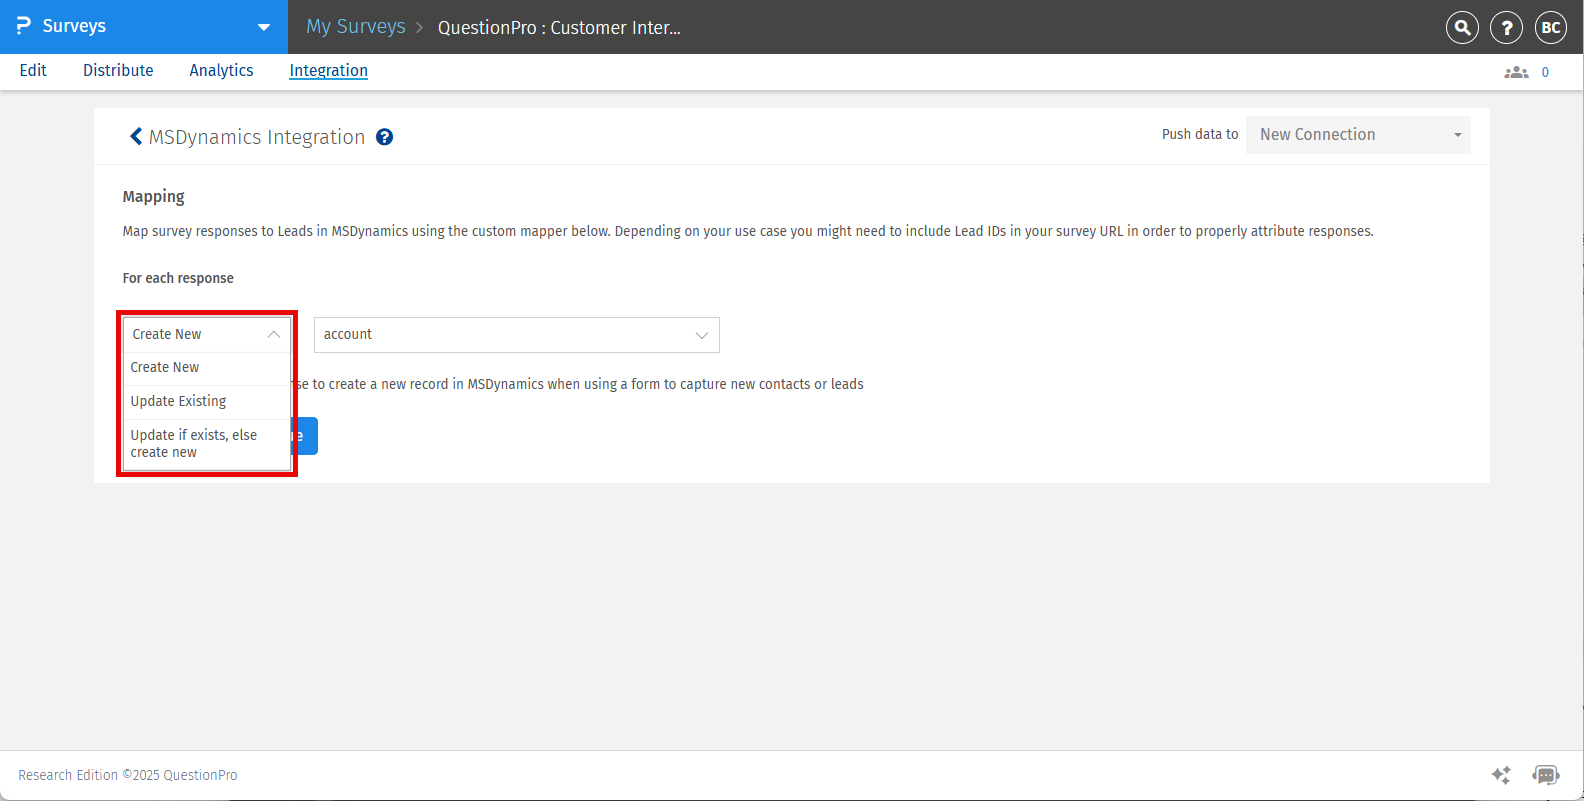Screen dimensions: 1584x801
Task: Click help icon beside MSDynamics Integration title
Action: click(384, 137)
